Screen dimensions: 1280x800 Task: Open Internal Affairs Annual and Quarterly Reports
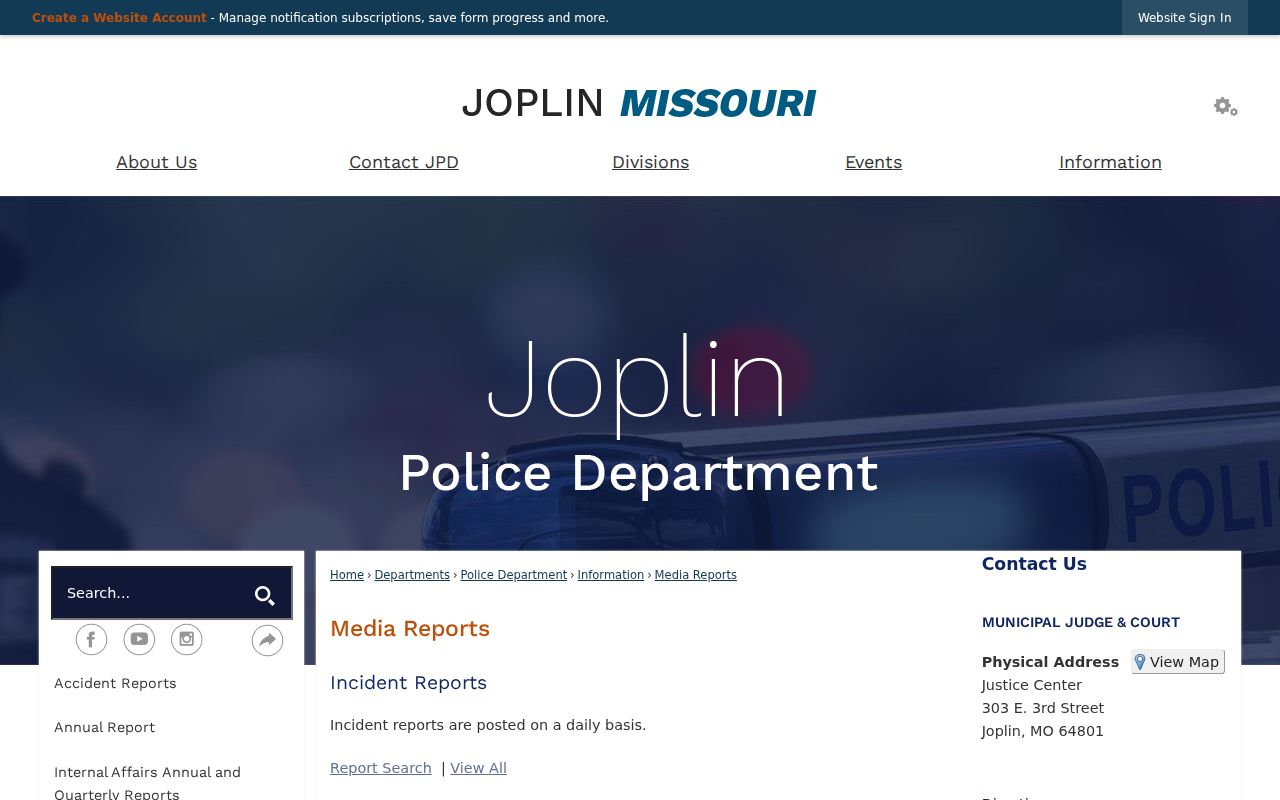tap(147, 782)
